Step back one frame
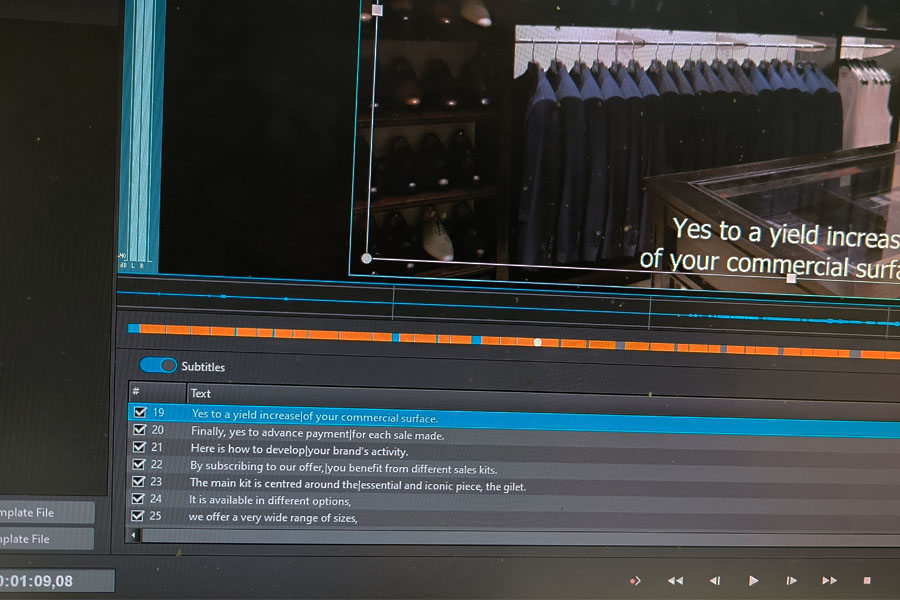Screen dimensions: 900x600 (715, 580)
